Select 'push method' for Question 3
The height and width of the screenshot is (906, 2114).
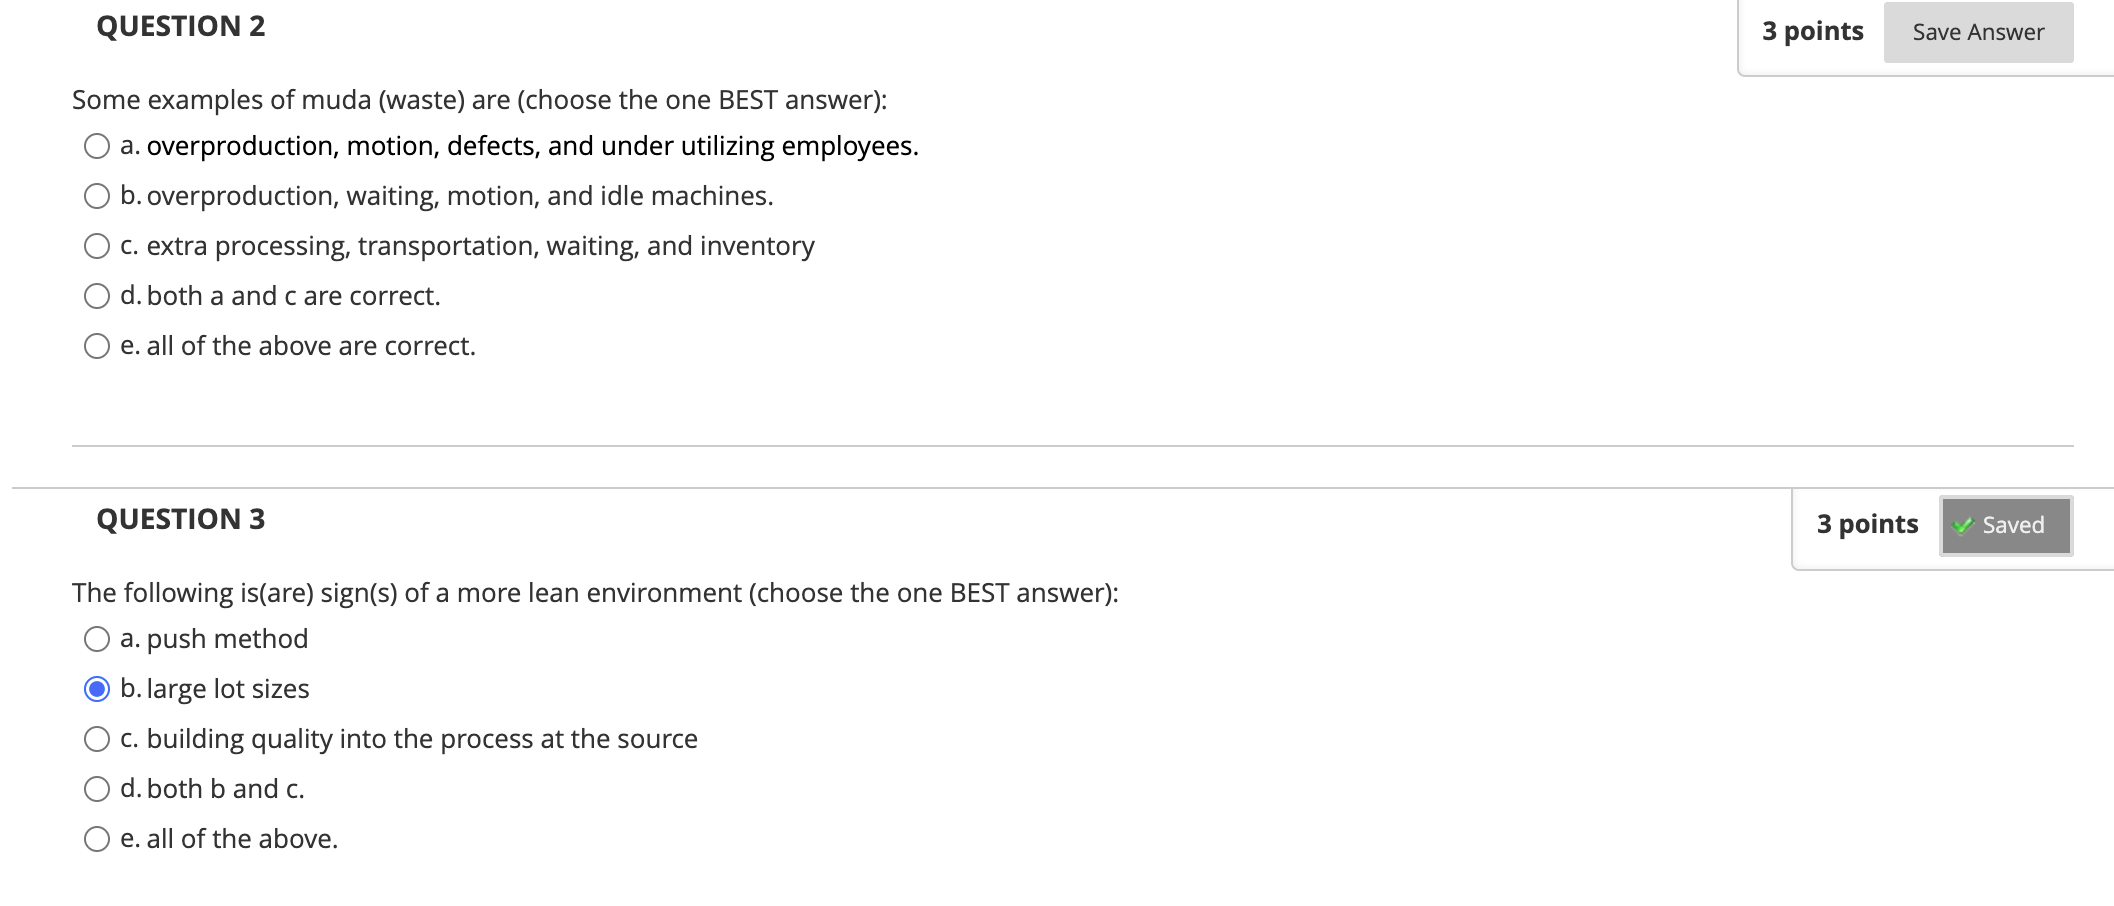pos(95,638)
